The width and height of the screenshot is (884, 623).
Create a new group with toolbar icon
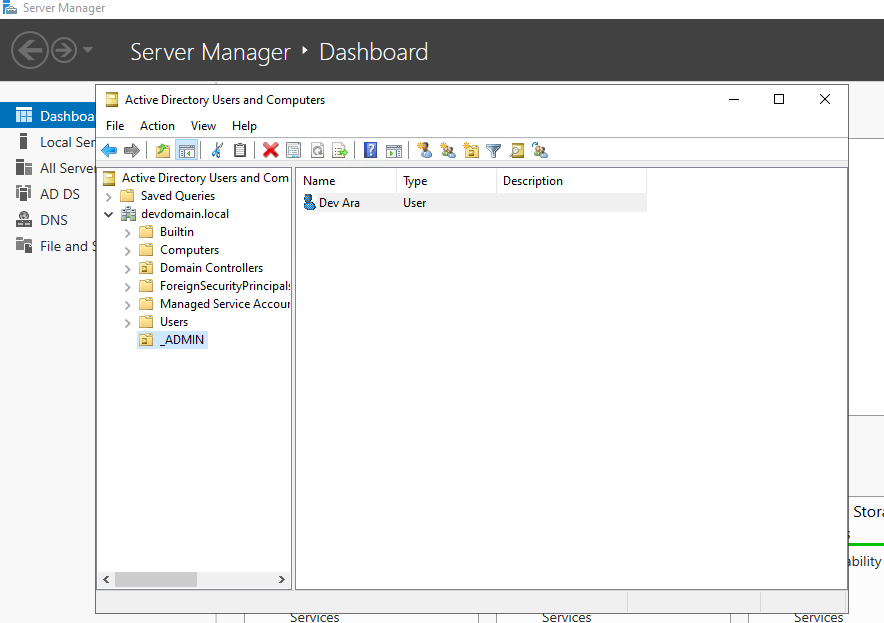[x=448, y=151]
